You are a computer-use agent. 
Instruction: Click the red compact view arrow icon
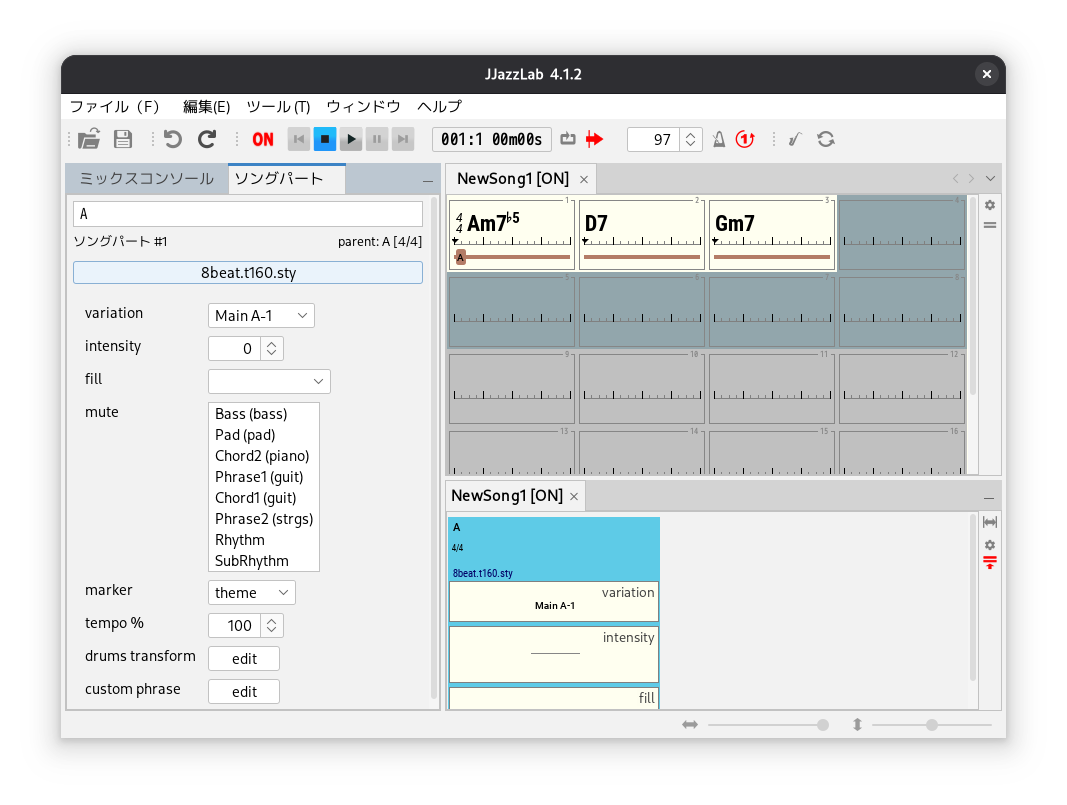(990, 563)
